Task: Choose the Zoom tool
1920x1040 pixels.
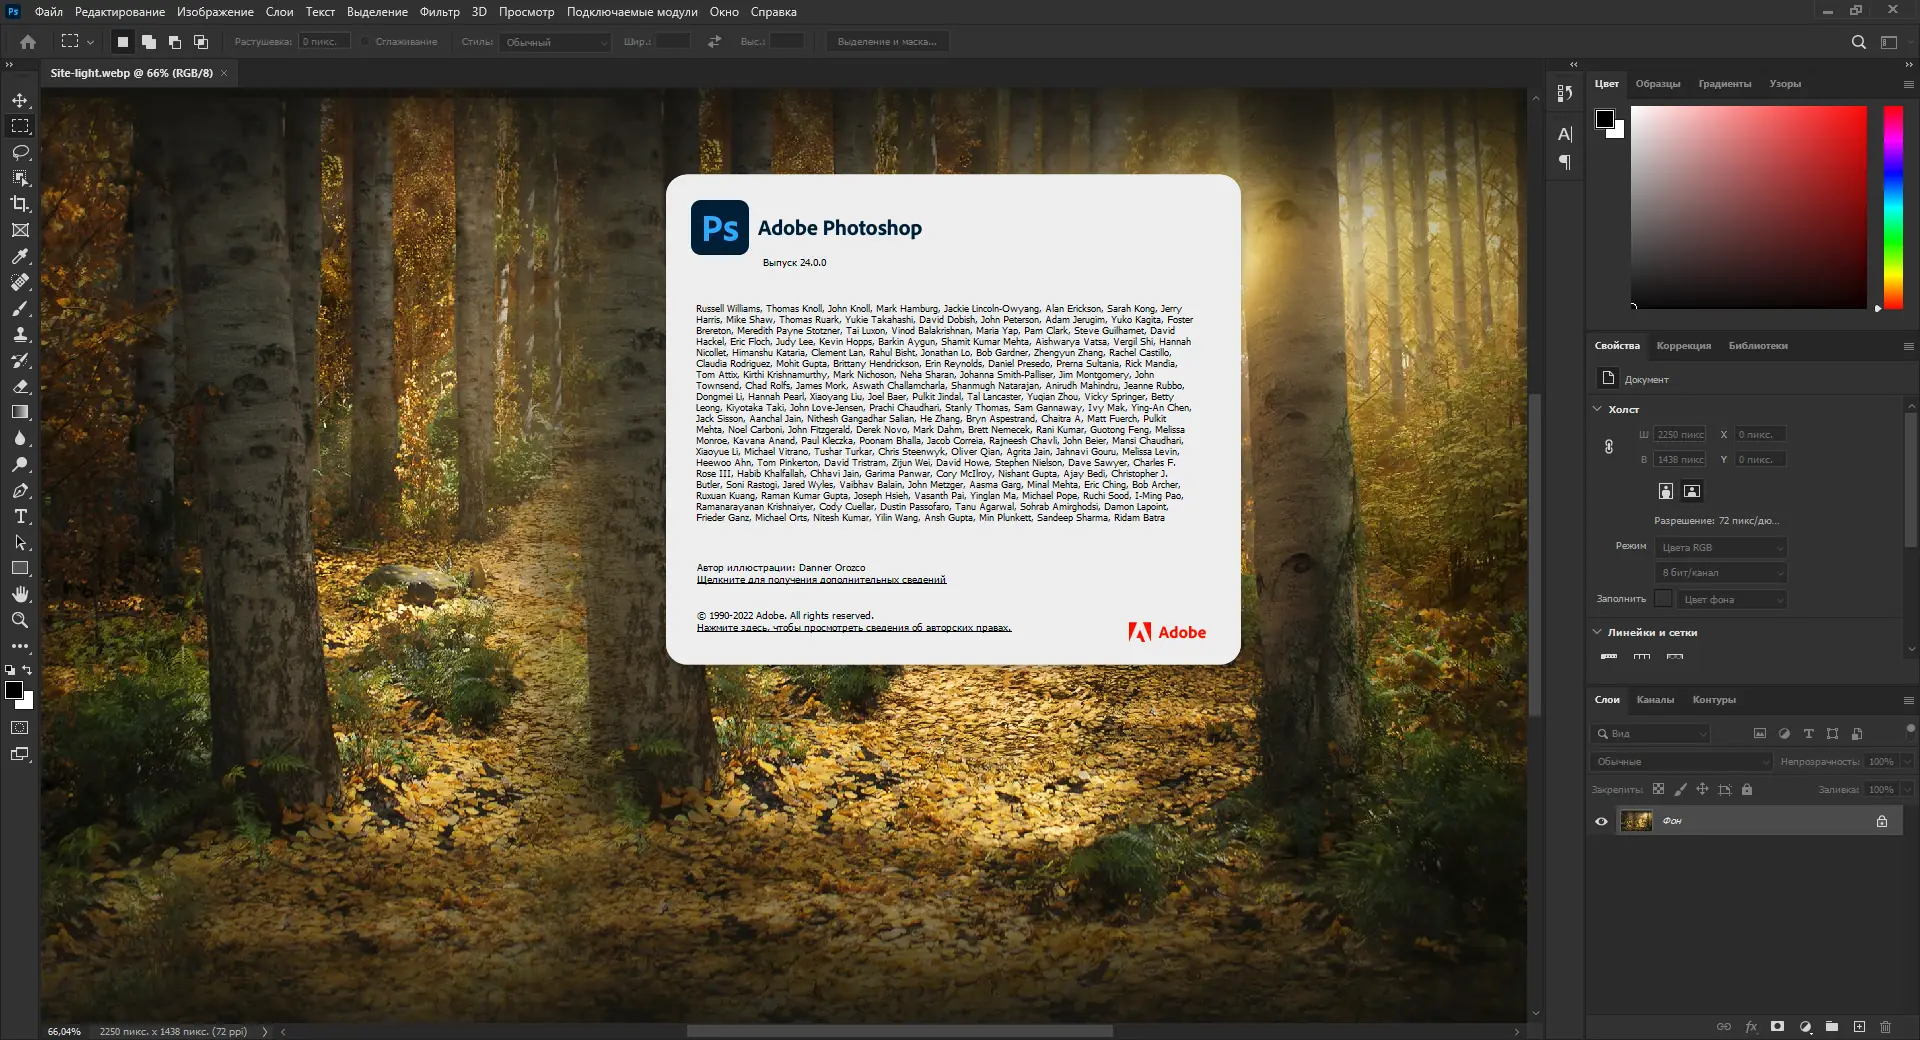Action: (20, 620)
